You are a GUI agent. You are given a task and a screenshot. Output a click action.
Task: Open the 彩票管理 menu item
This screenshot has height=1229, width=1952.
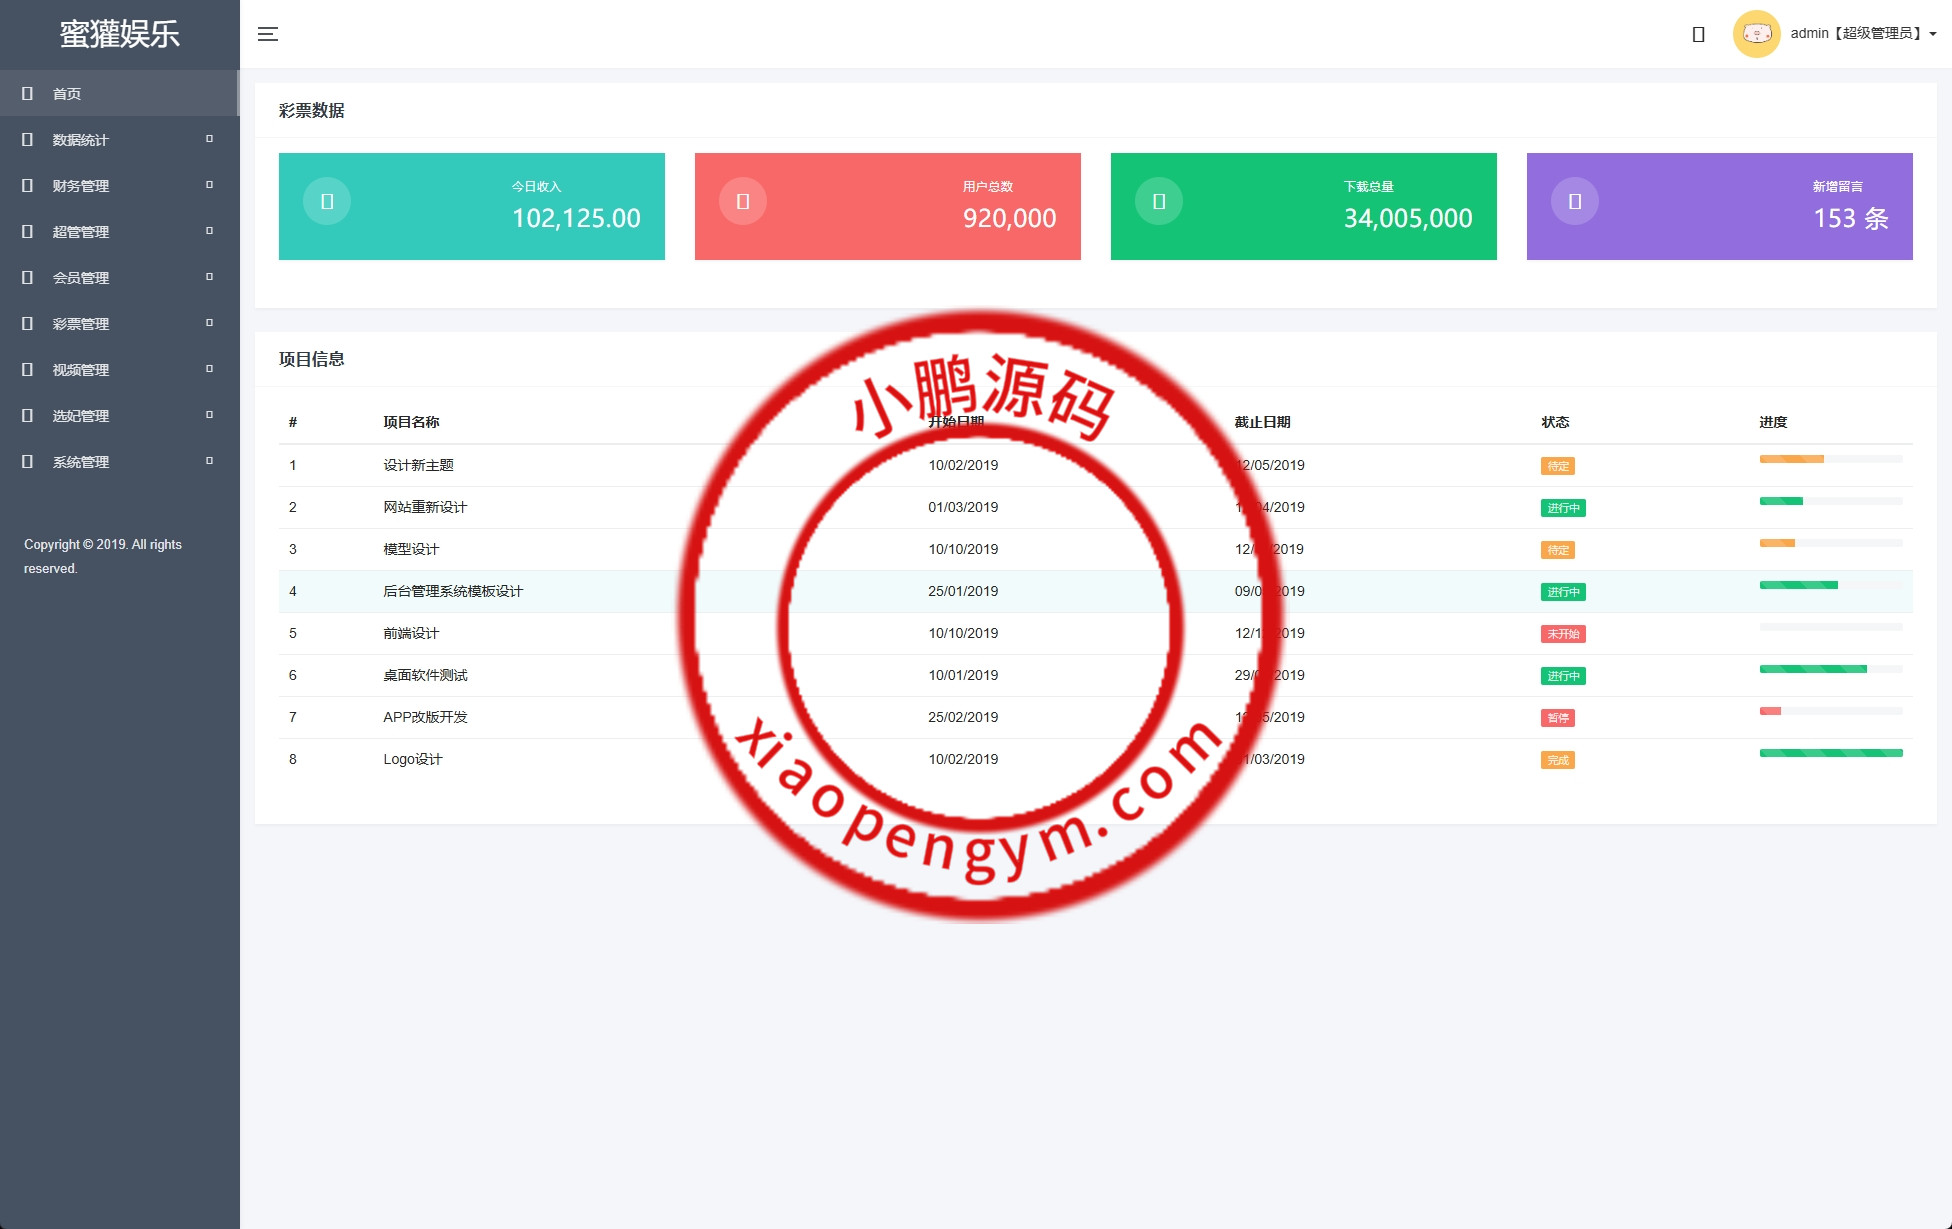tap(80, 324)
